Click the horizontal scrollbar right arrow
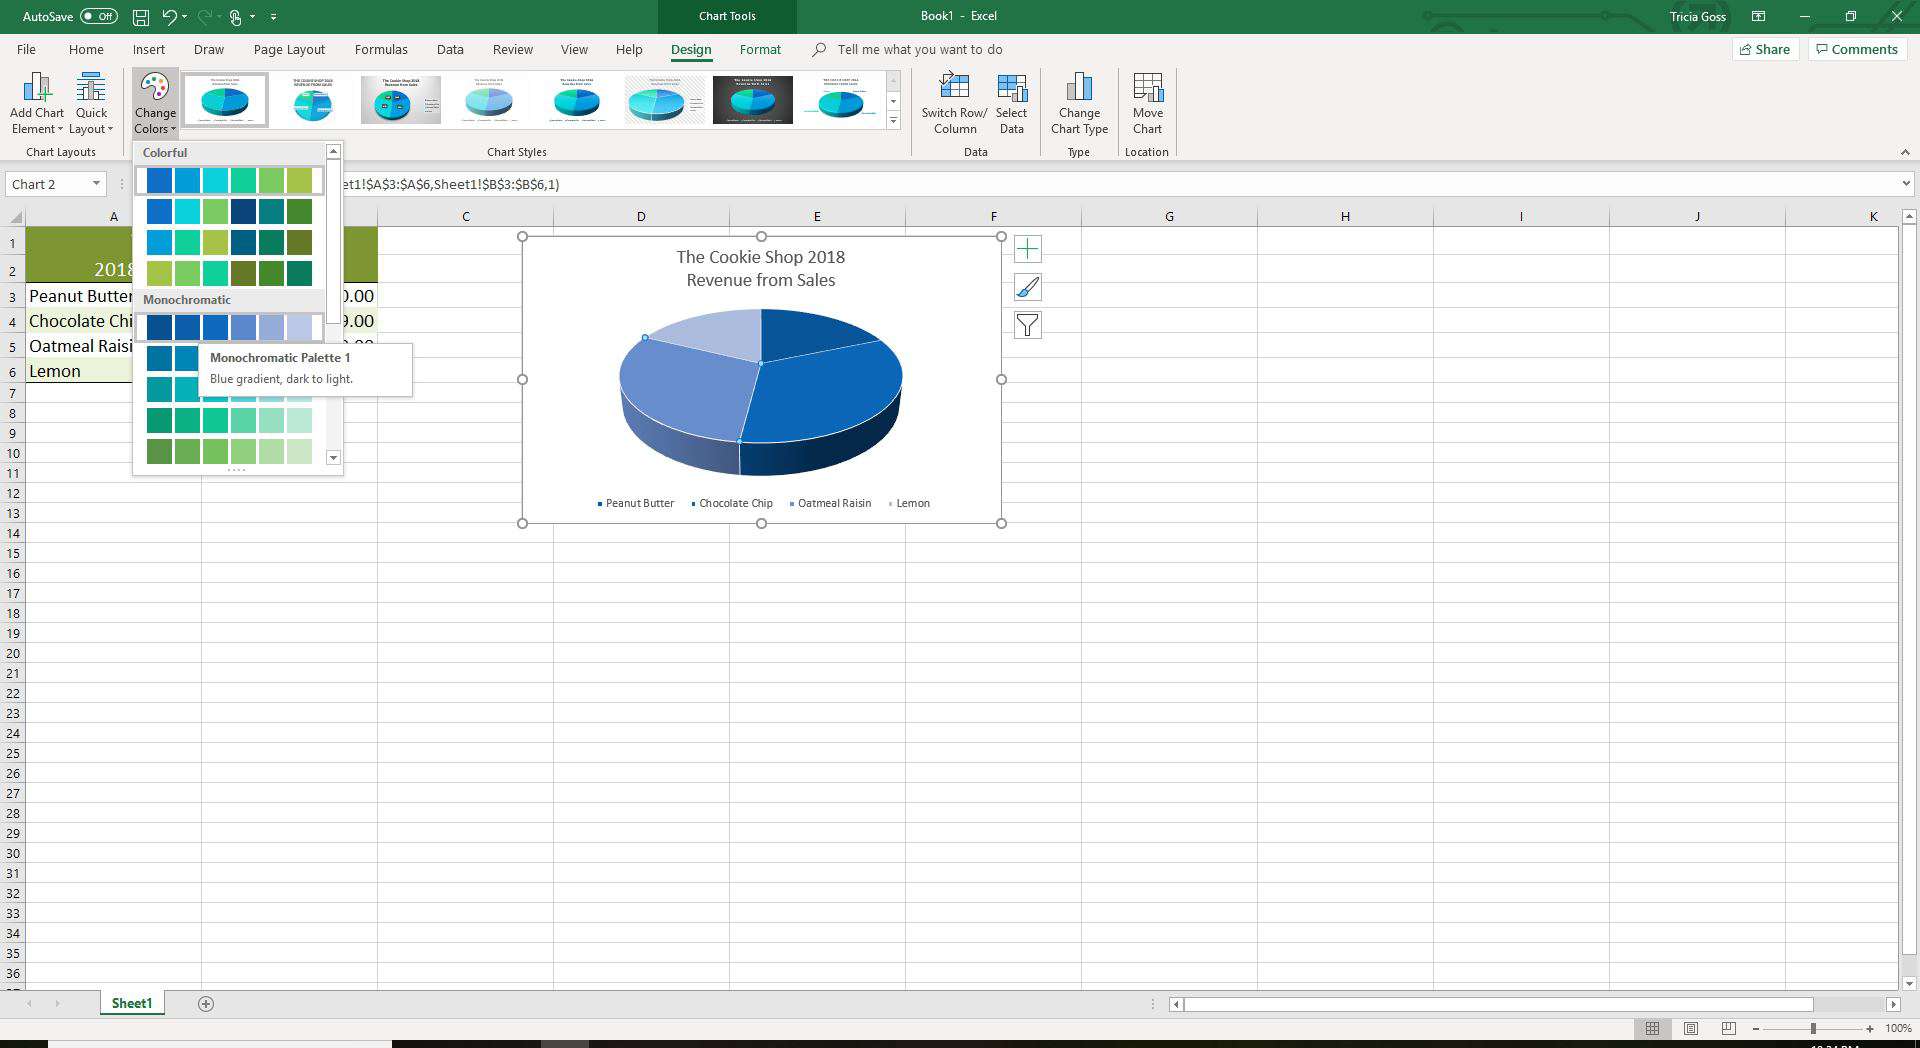Screen dimensions: 1920x1048 coord(1893,1004)
